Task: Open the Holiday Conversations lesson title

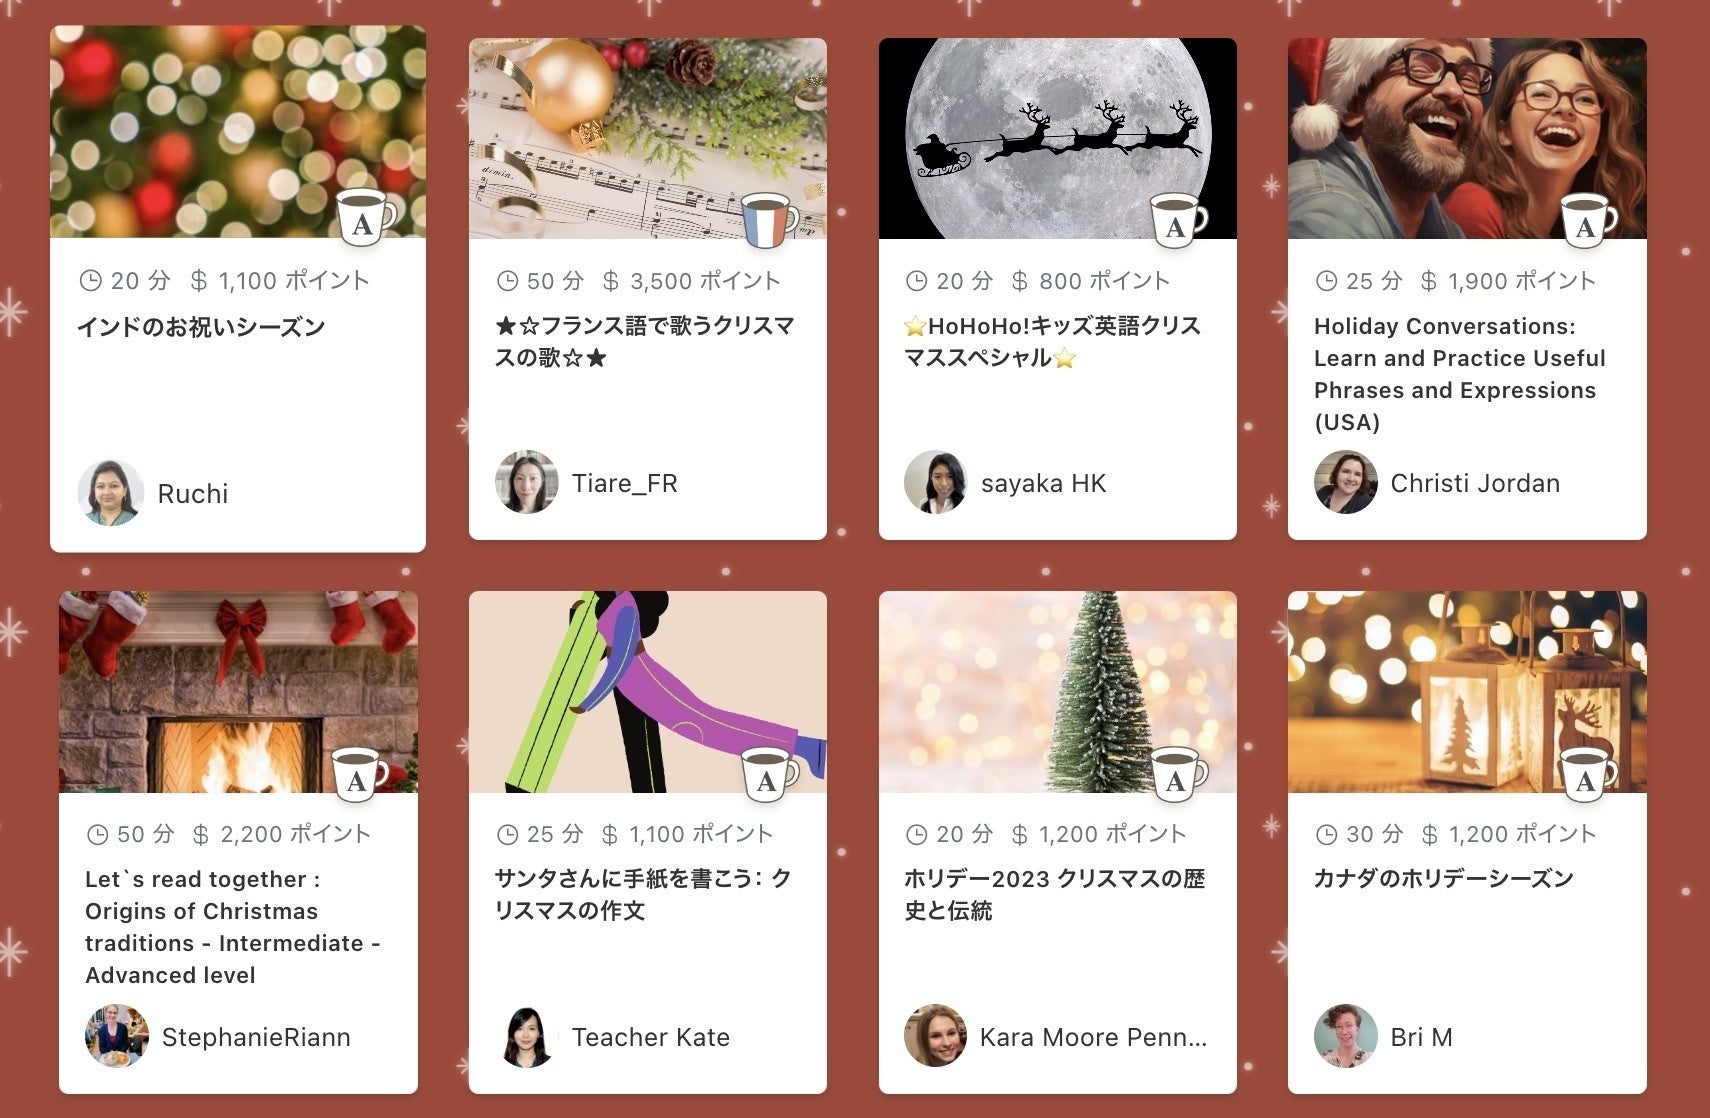Action: (1460, 374)
